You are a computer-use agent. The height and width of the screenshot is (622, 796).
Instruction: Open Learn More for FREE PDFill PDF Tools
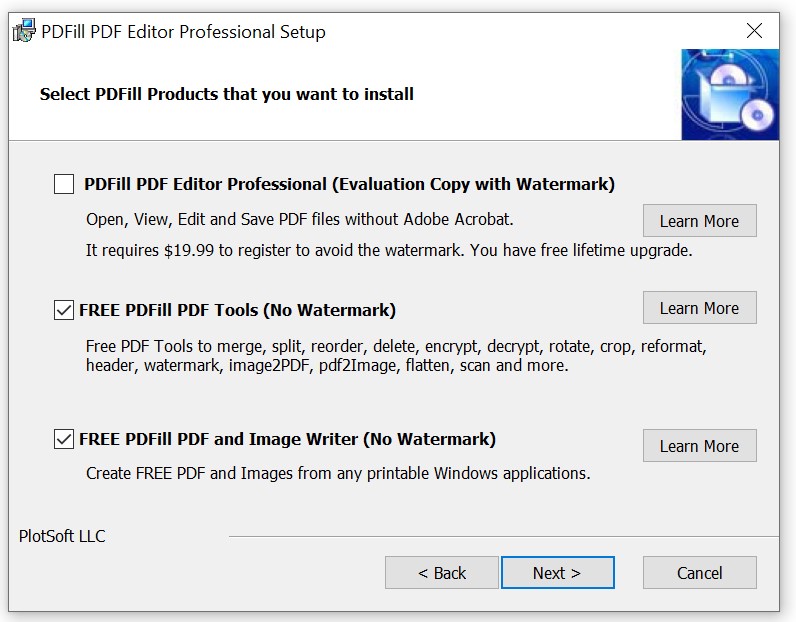[700, 308]
